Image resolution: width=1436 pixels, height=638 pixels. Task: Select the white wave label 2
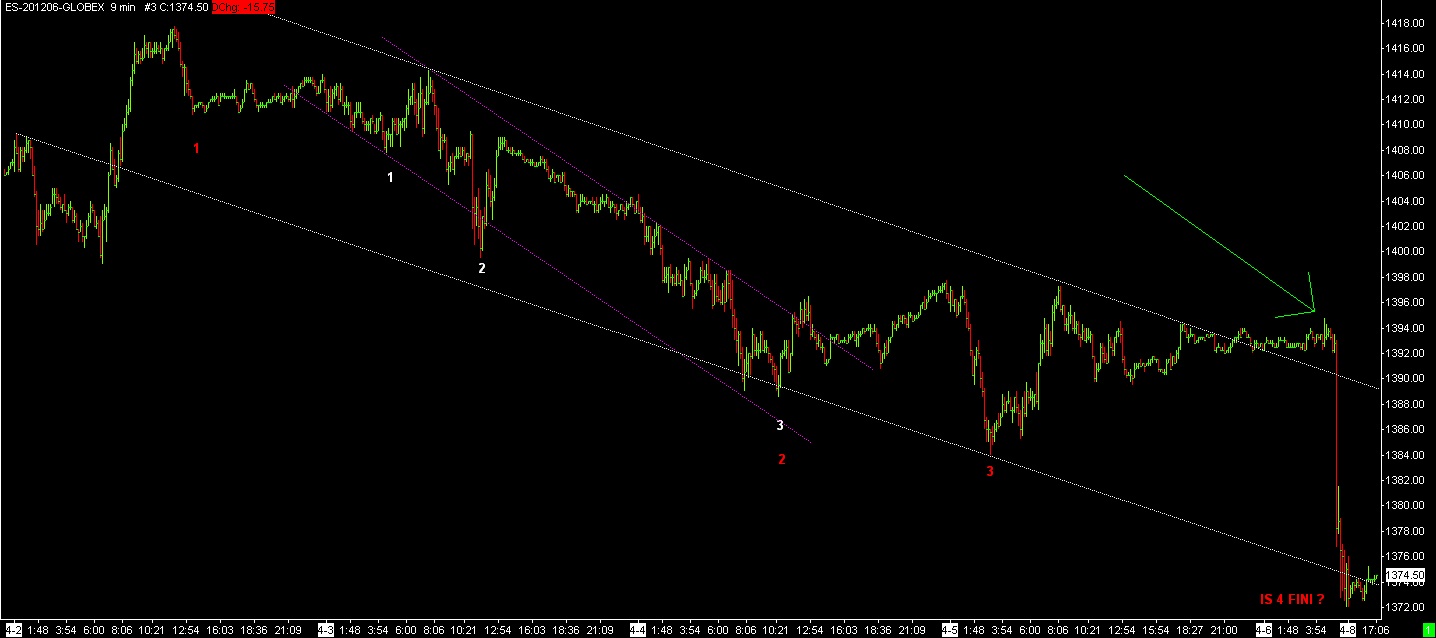[481, 269]
